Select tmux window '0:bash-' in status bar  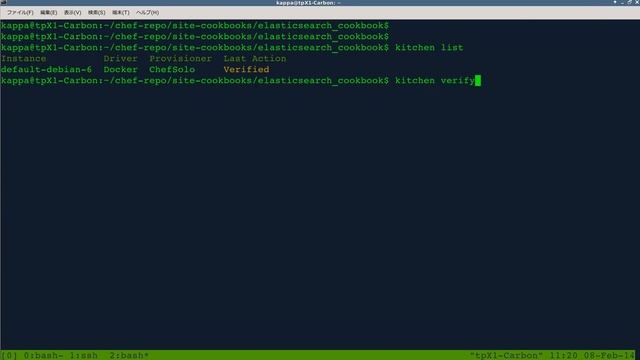pos(43,355)
